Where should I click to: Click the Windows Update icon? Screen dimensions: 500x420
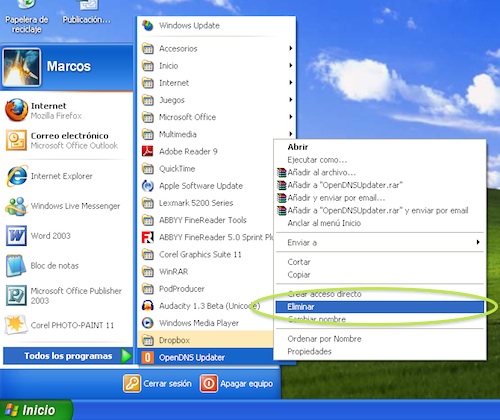coord(148,25)
